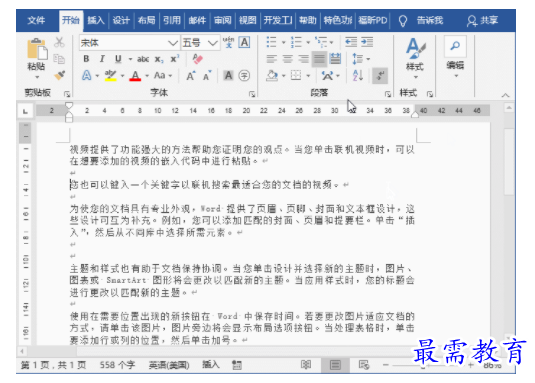535x383 pixels.
Task: Click Shrink Font icon
Action: pos(207,76)
